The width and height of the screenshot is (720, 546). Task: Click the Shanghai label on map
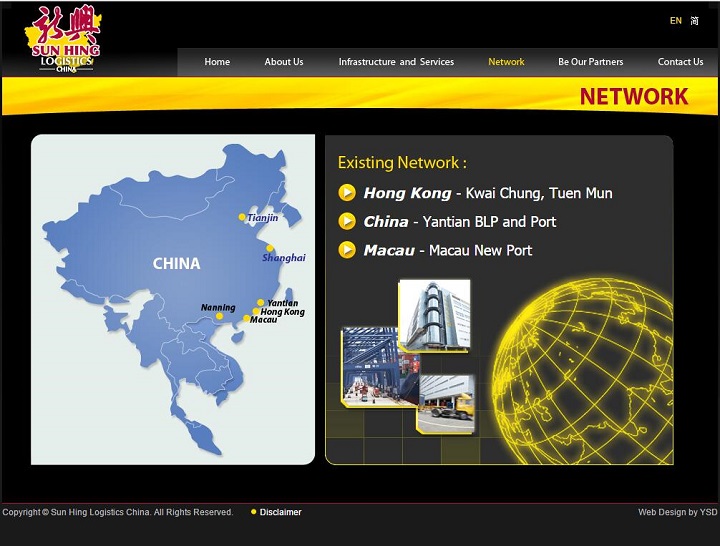(284, 258)
